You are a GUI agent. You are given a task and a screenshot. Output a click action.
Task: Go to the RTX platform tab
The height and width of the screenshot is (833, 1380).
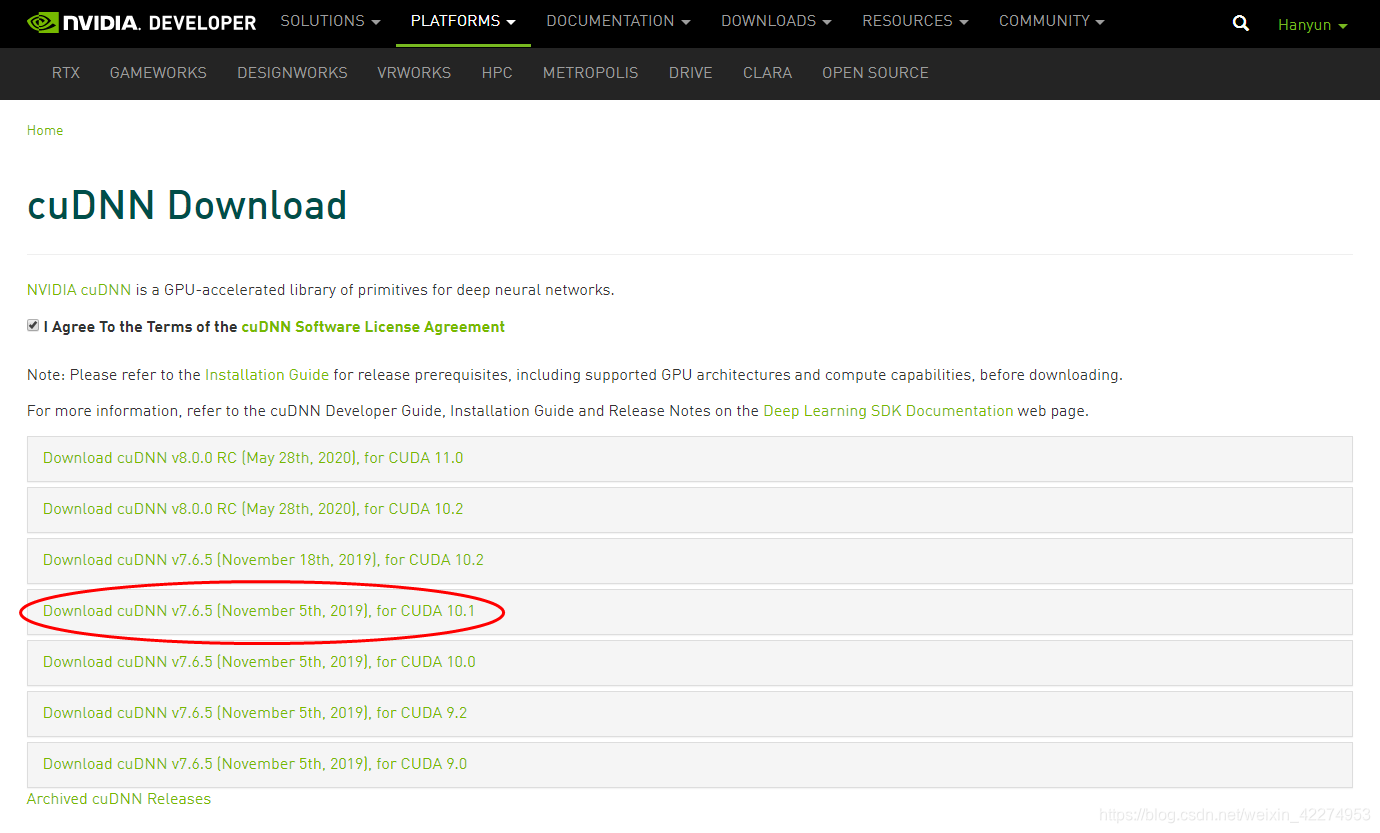coord(66,73)
